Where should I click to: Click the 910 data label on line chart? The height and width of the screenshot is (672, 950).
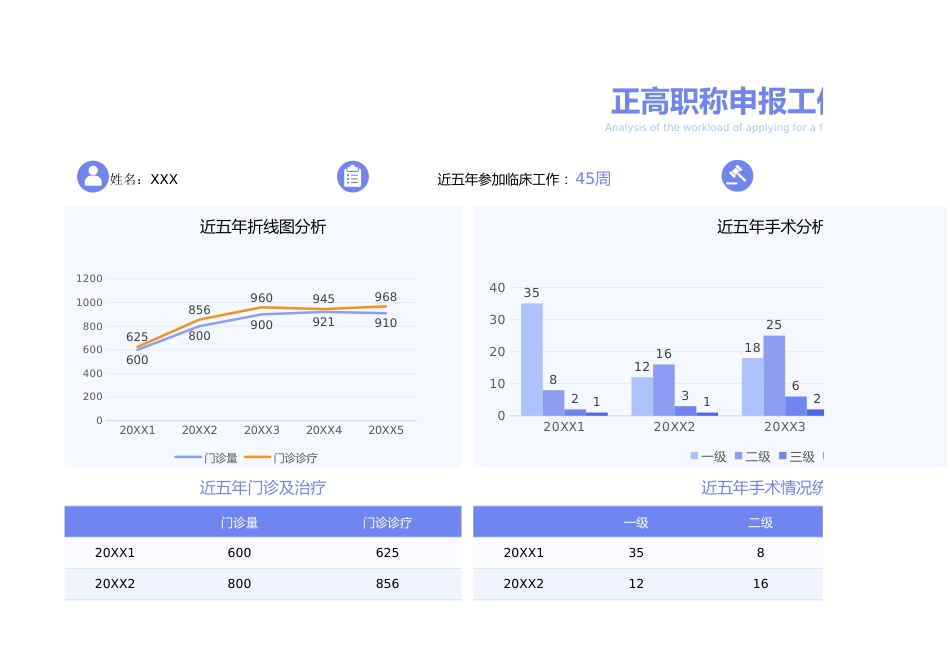click(x=386, y=323)
